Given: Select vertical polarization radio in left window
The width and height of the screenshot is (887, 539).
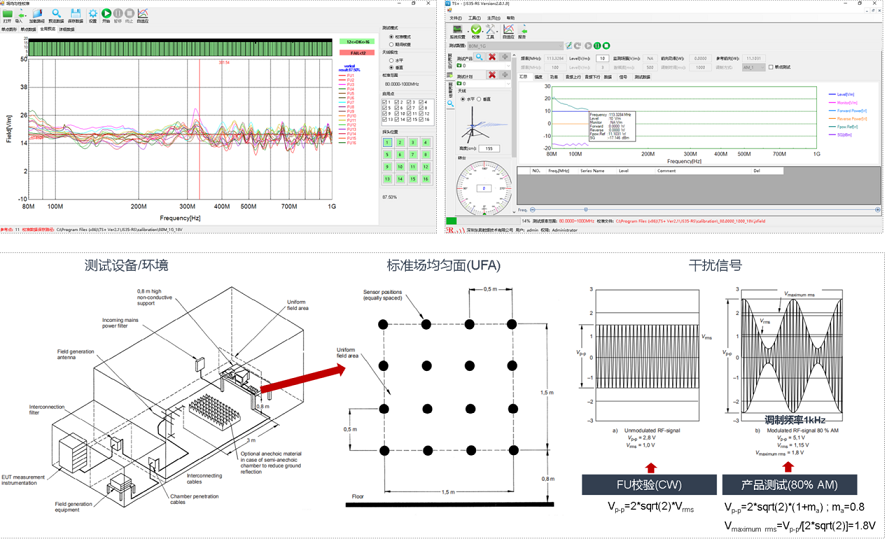Looking at the screenshot, I should 391,67.
